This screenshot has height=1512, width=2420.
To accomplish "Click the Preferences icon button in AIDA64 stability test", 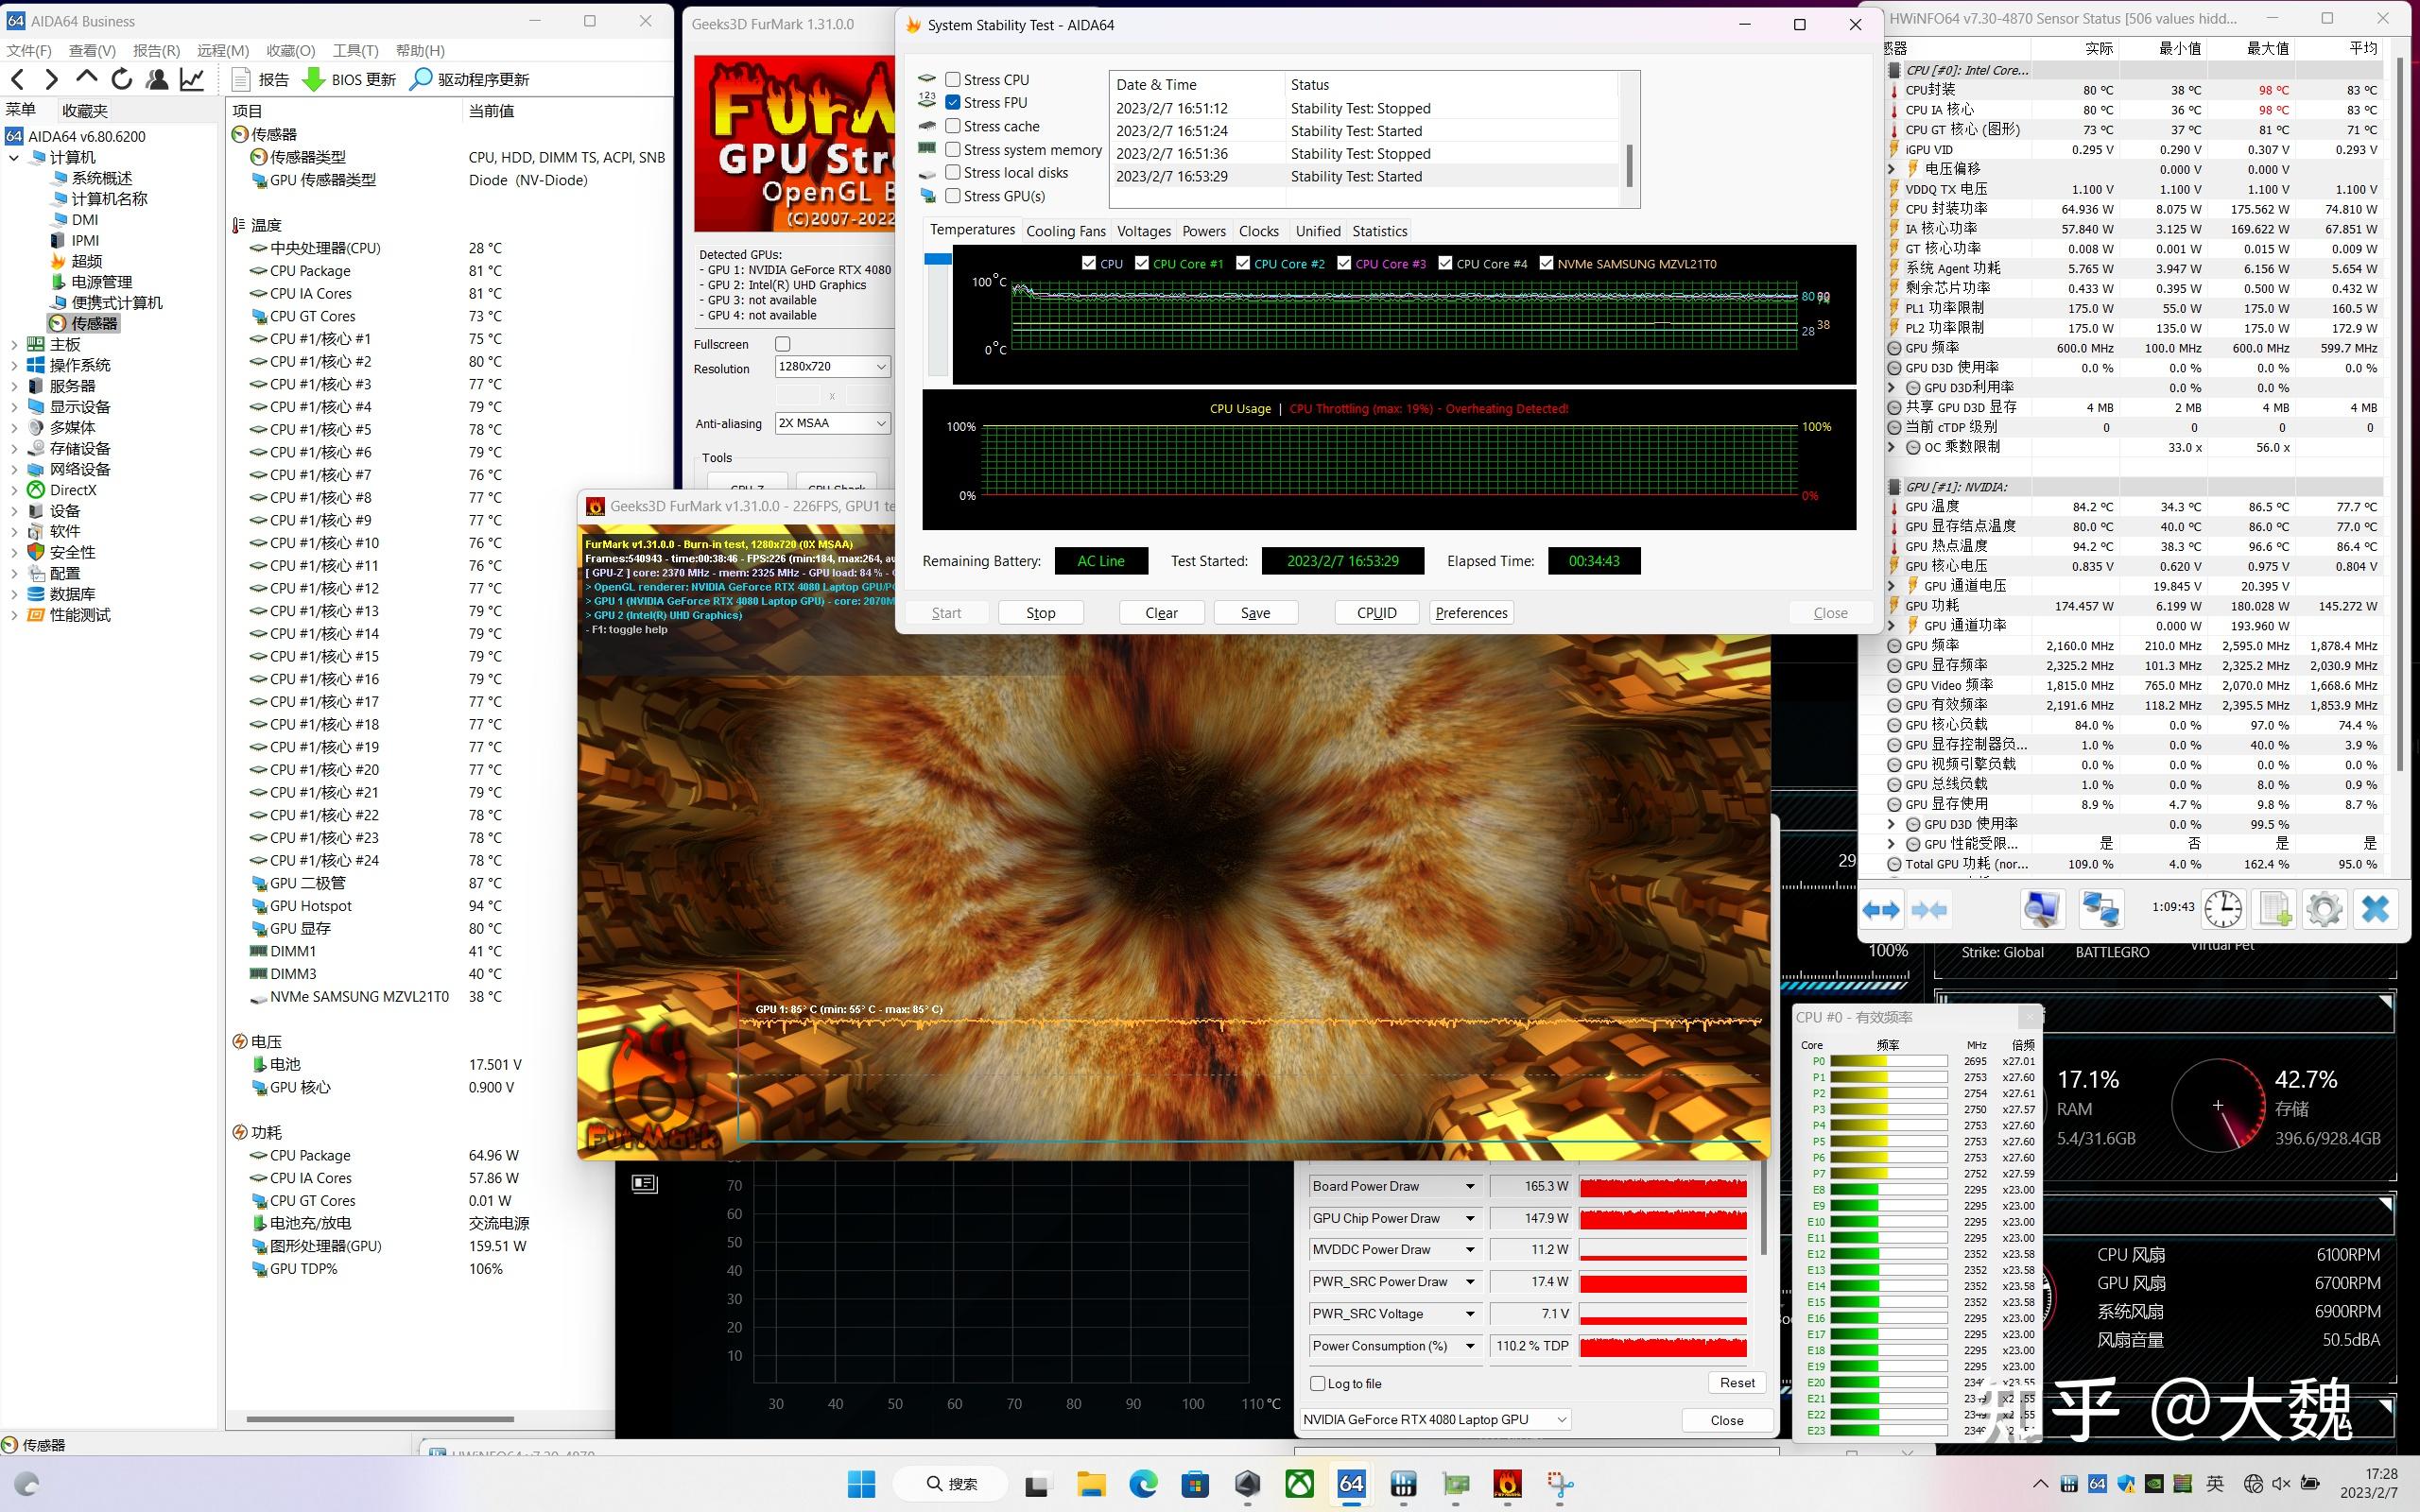I will coord(1471,611).
